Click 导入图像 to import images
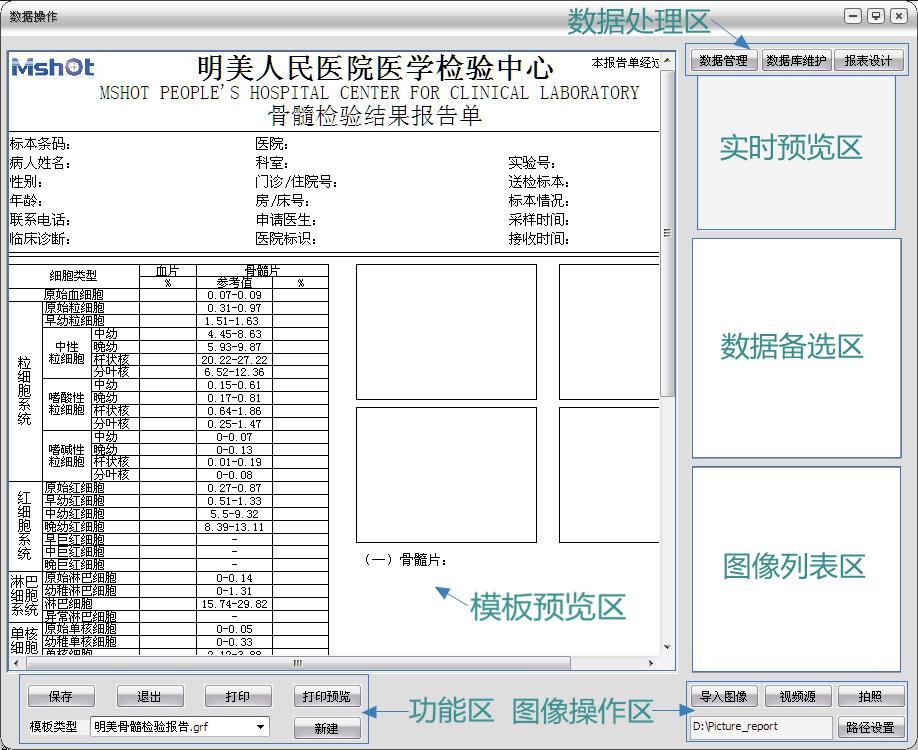918x750 pixels. coord(723,697)
